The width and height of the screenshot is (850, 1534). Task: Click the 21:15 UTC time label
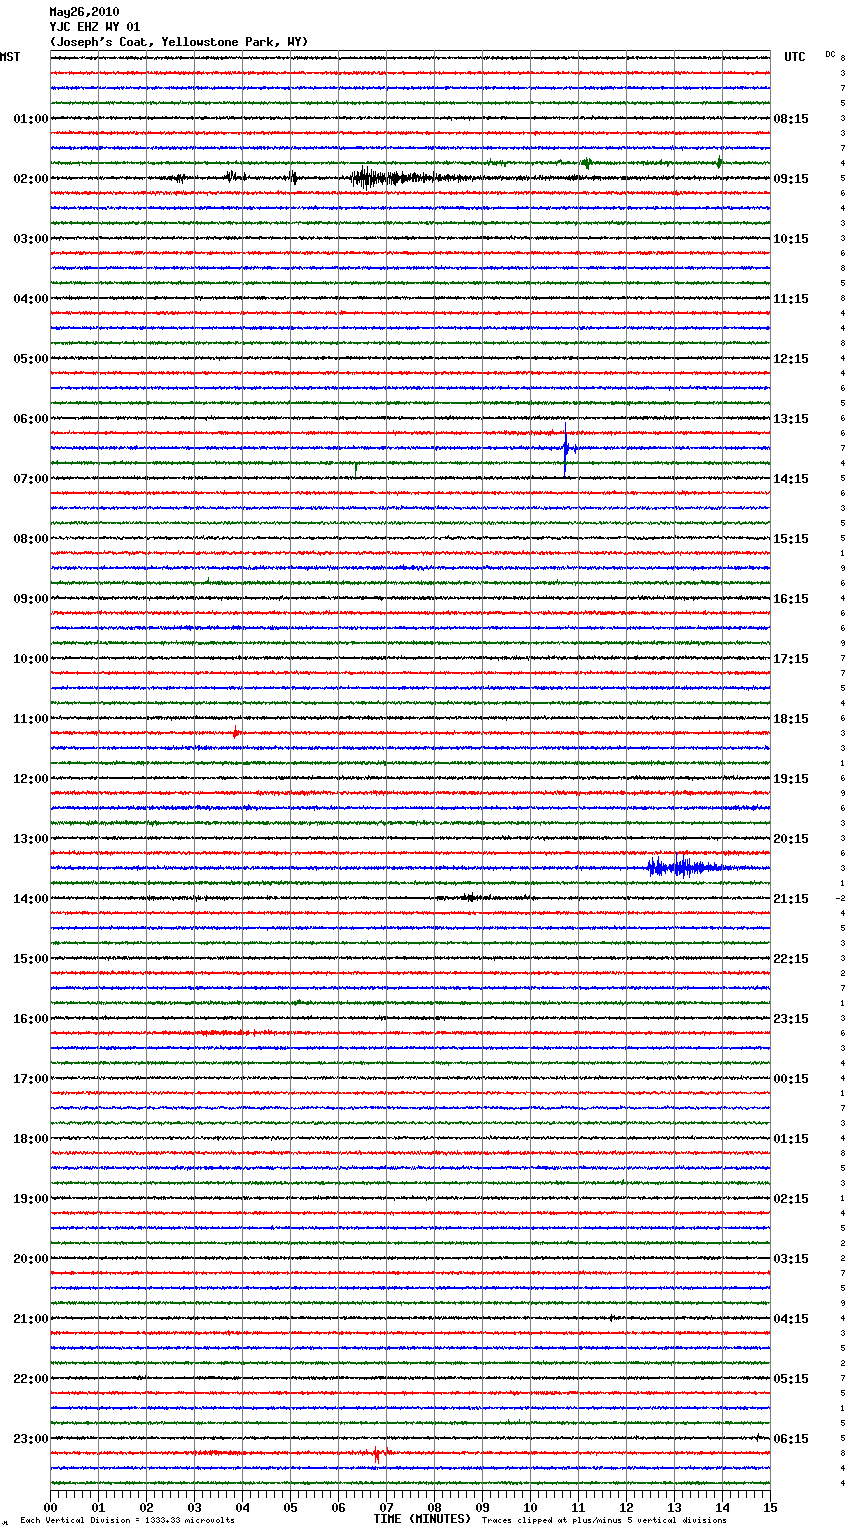point(791,899)
